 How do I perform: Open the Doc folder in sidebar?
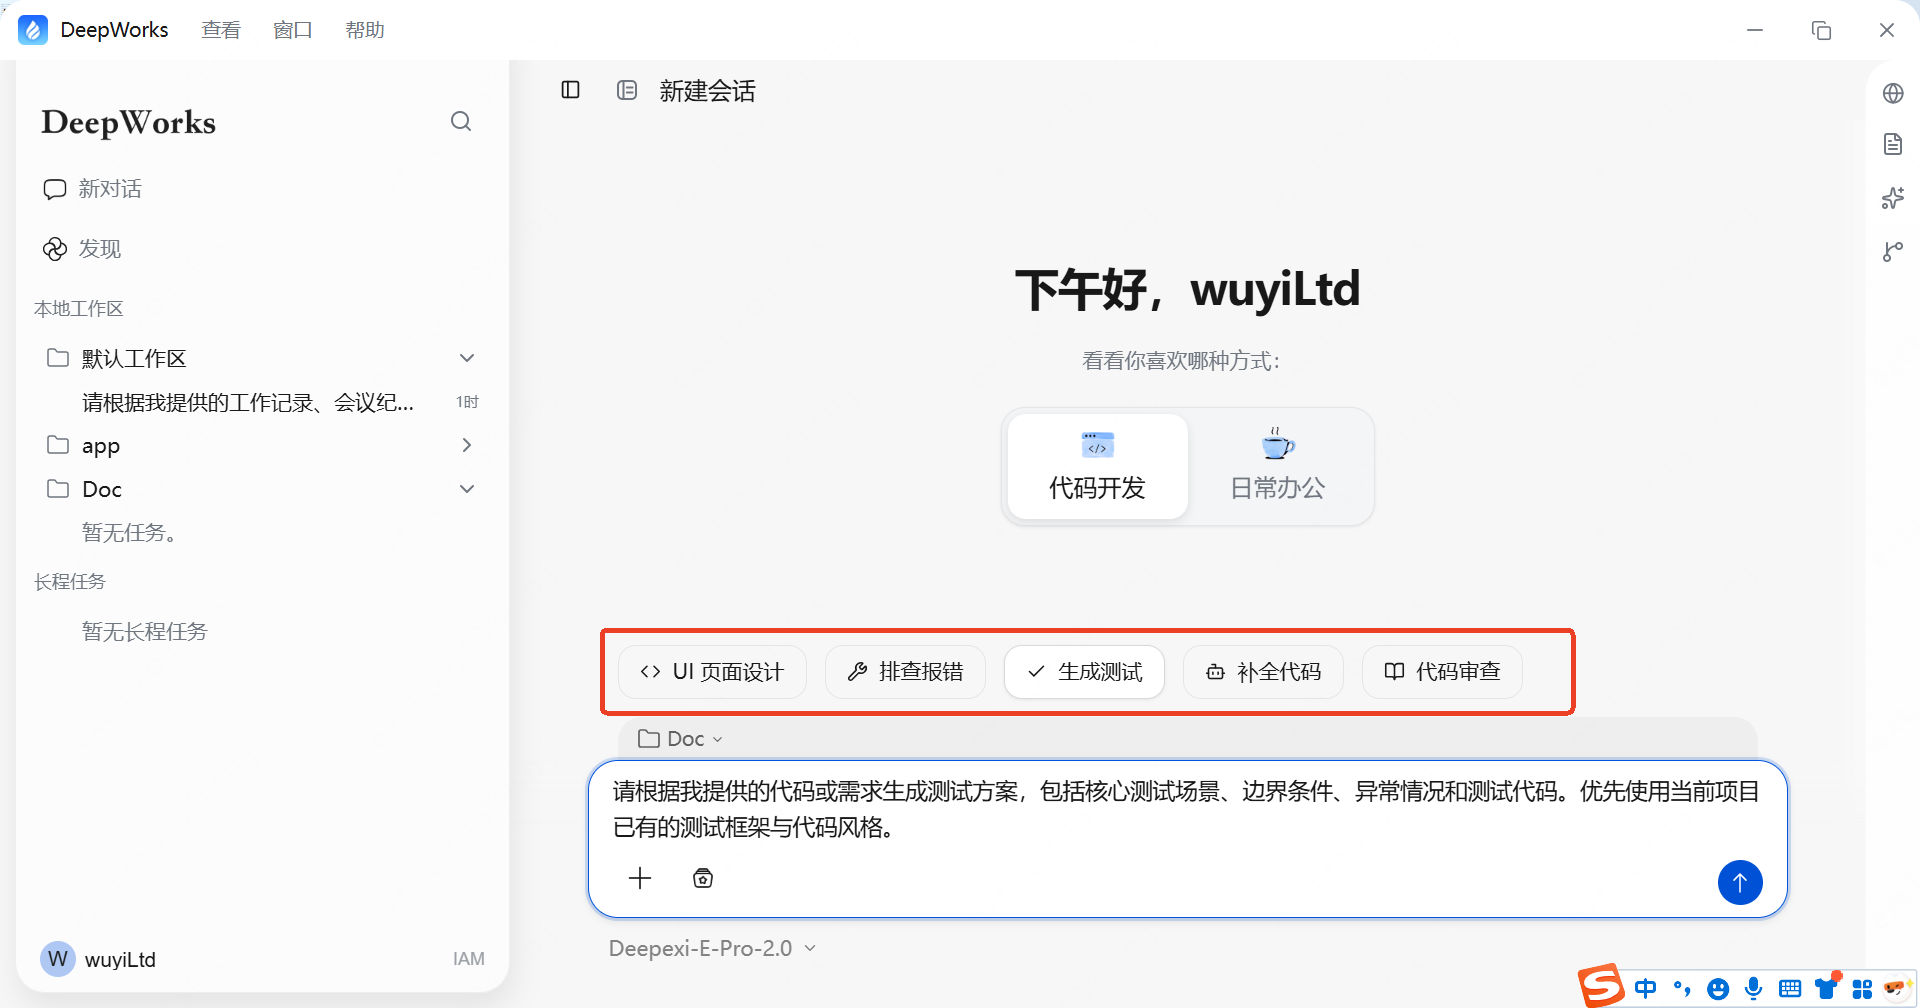click(x=262, y=489)
